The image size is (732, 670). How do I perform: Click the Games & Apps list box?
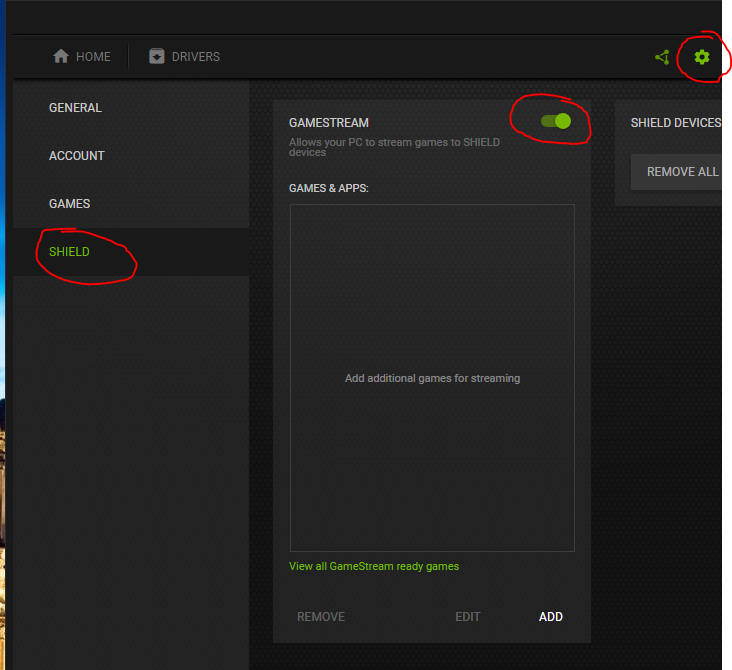click(432, 378)
